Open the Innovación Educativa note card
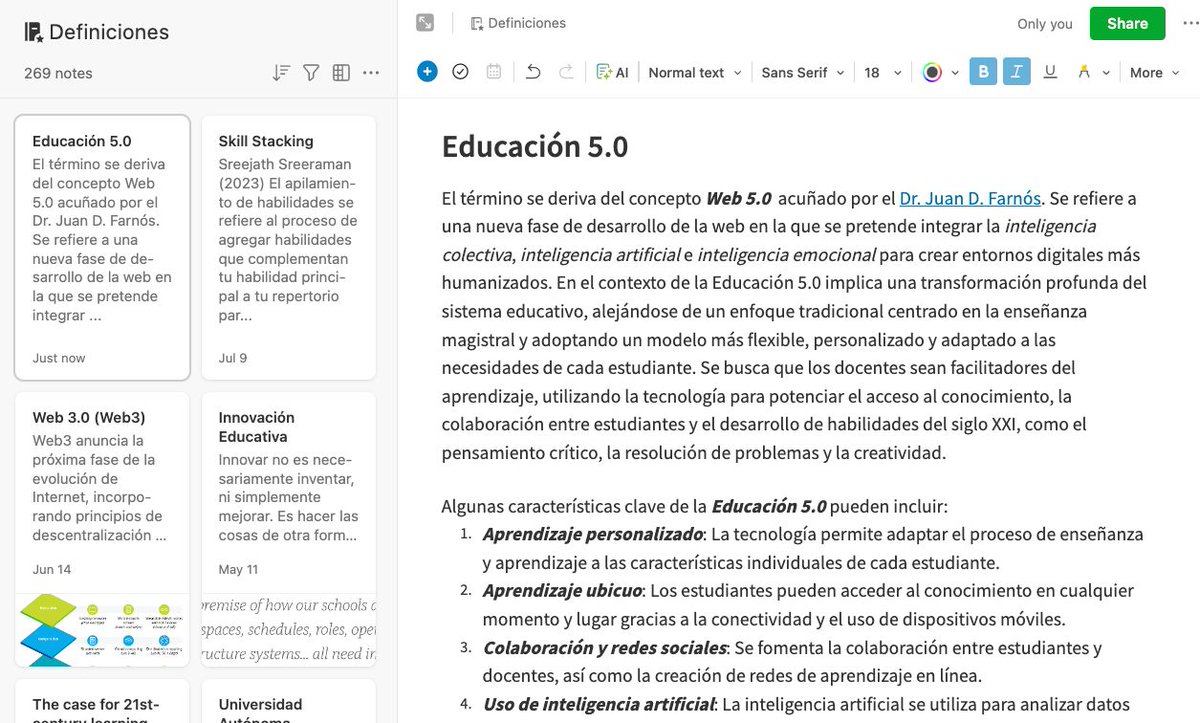 (x=288, y=529)
